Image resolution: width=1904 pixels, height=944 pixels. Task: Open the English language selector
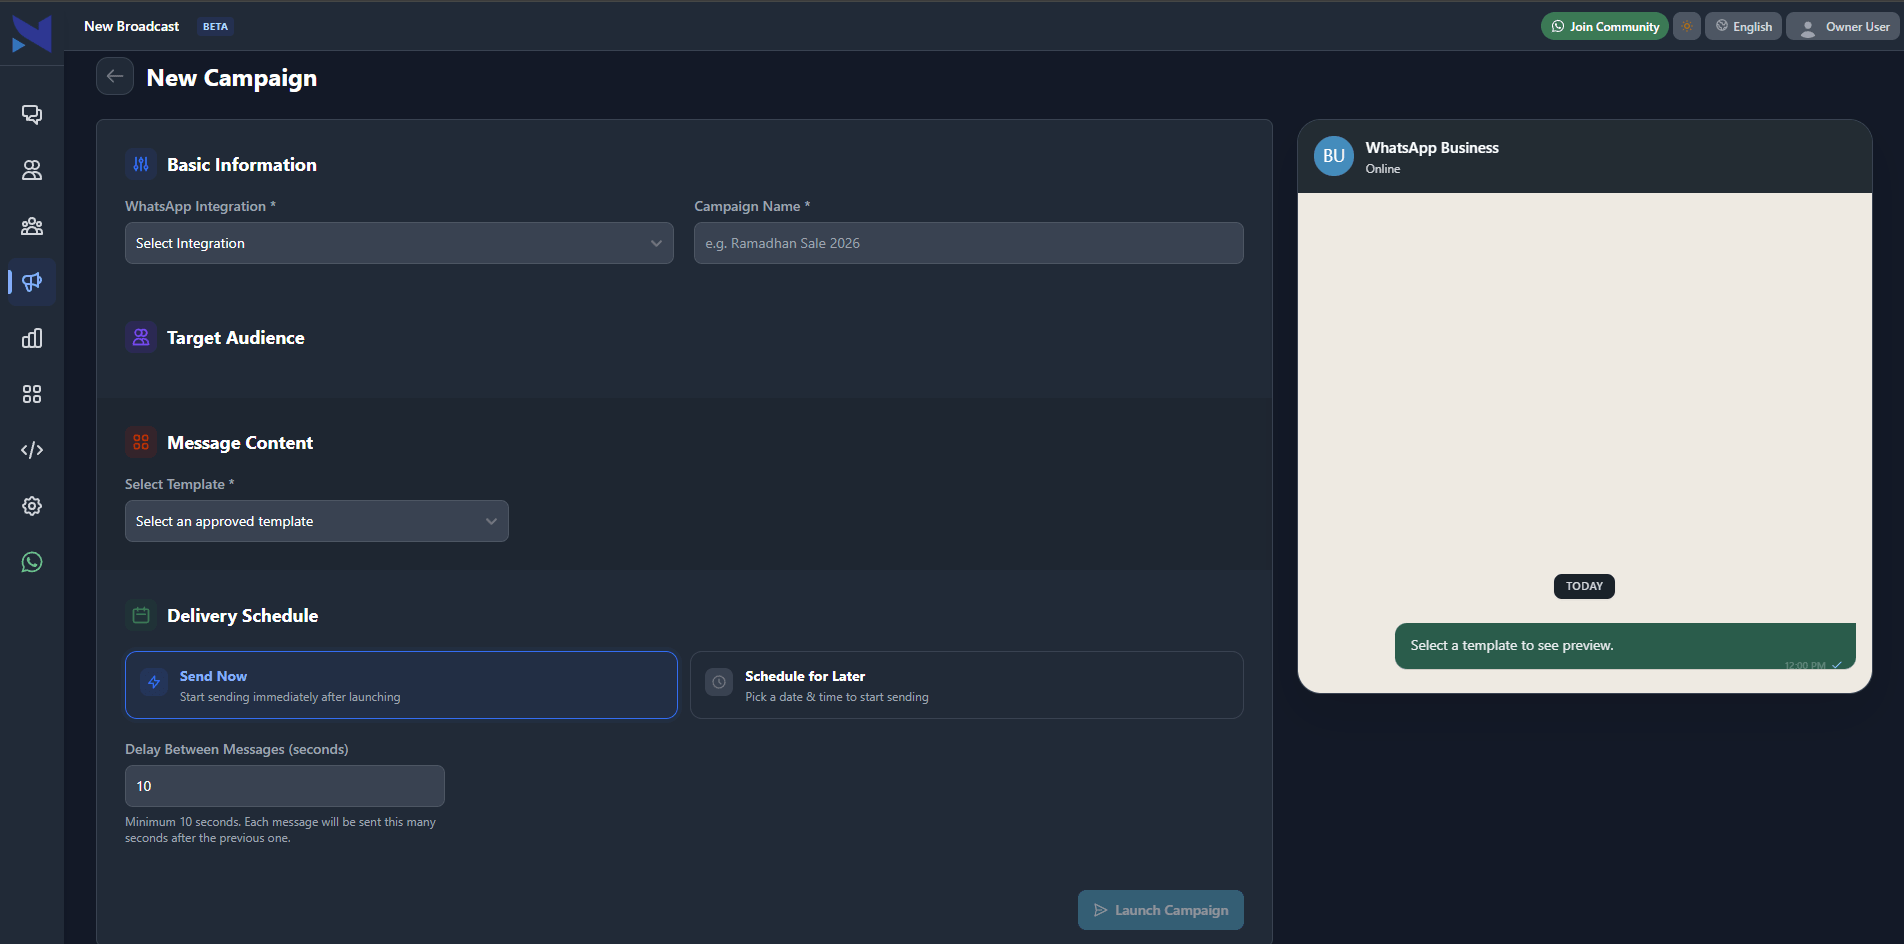[x=1743, y=26]
